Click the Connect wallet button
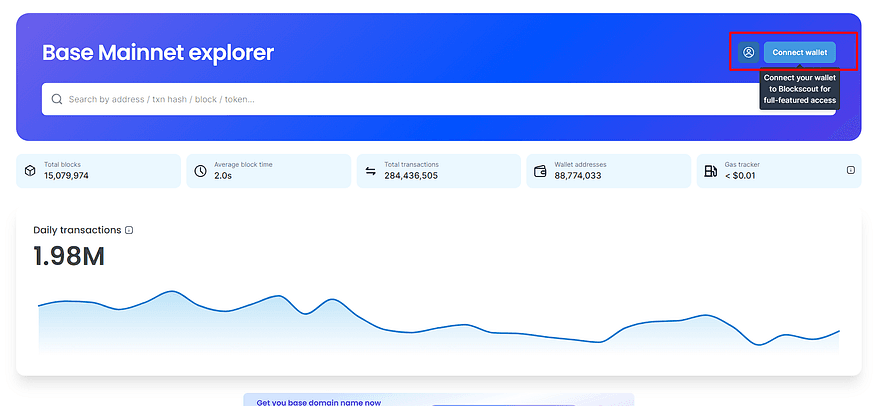Screen dimensions: 875x406 tap(800, 52)
